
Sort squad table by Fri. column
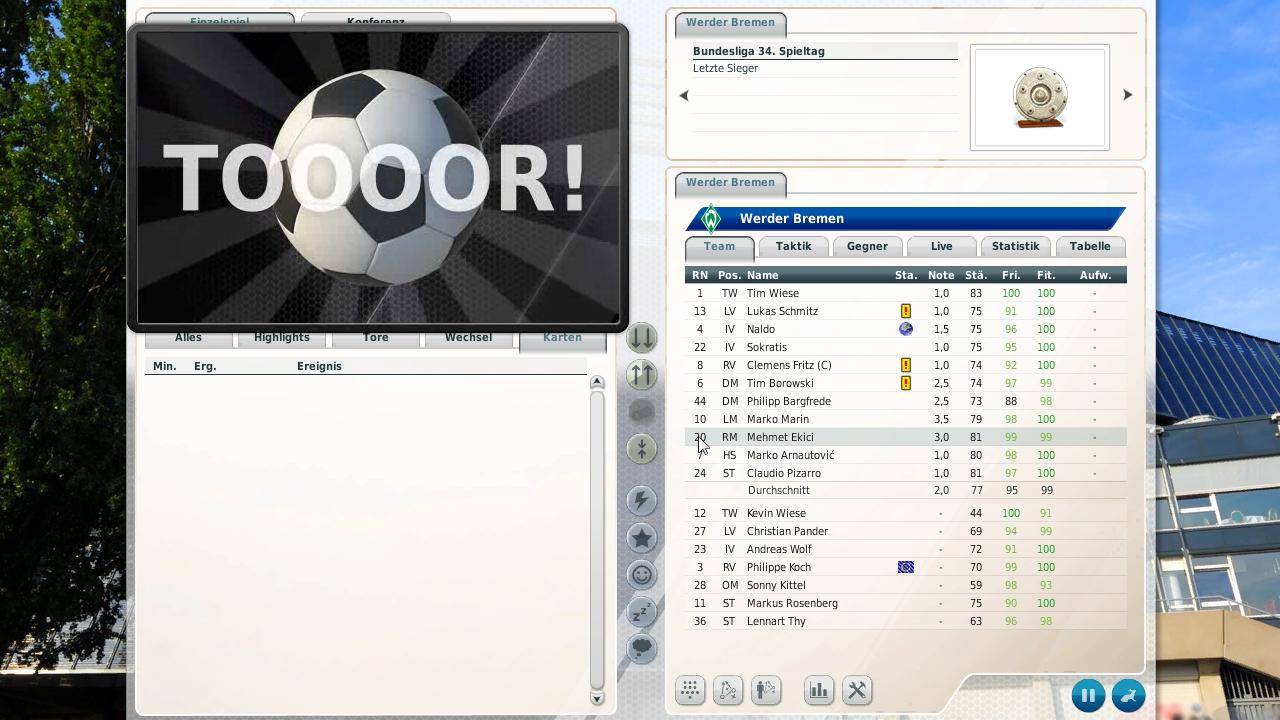[1011, 275]
